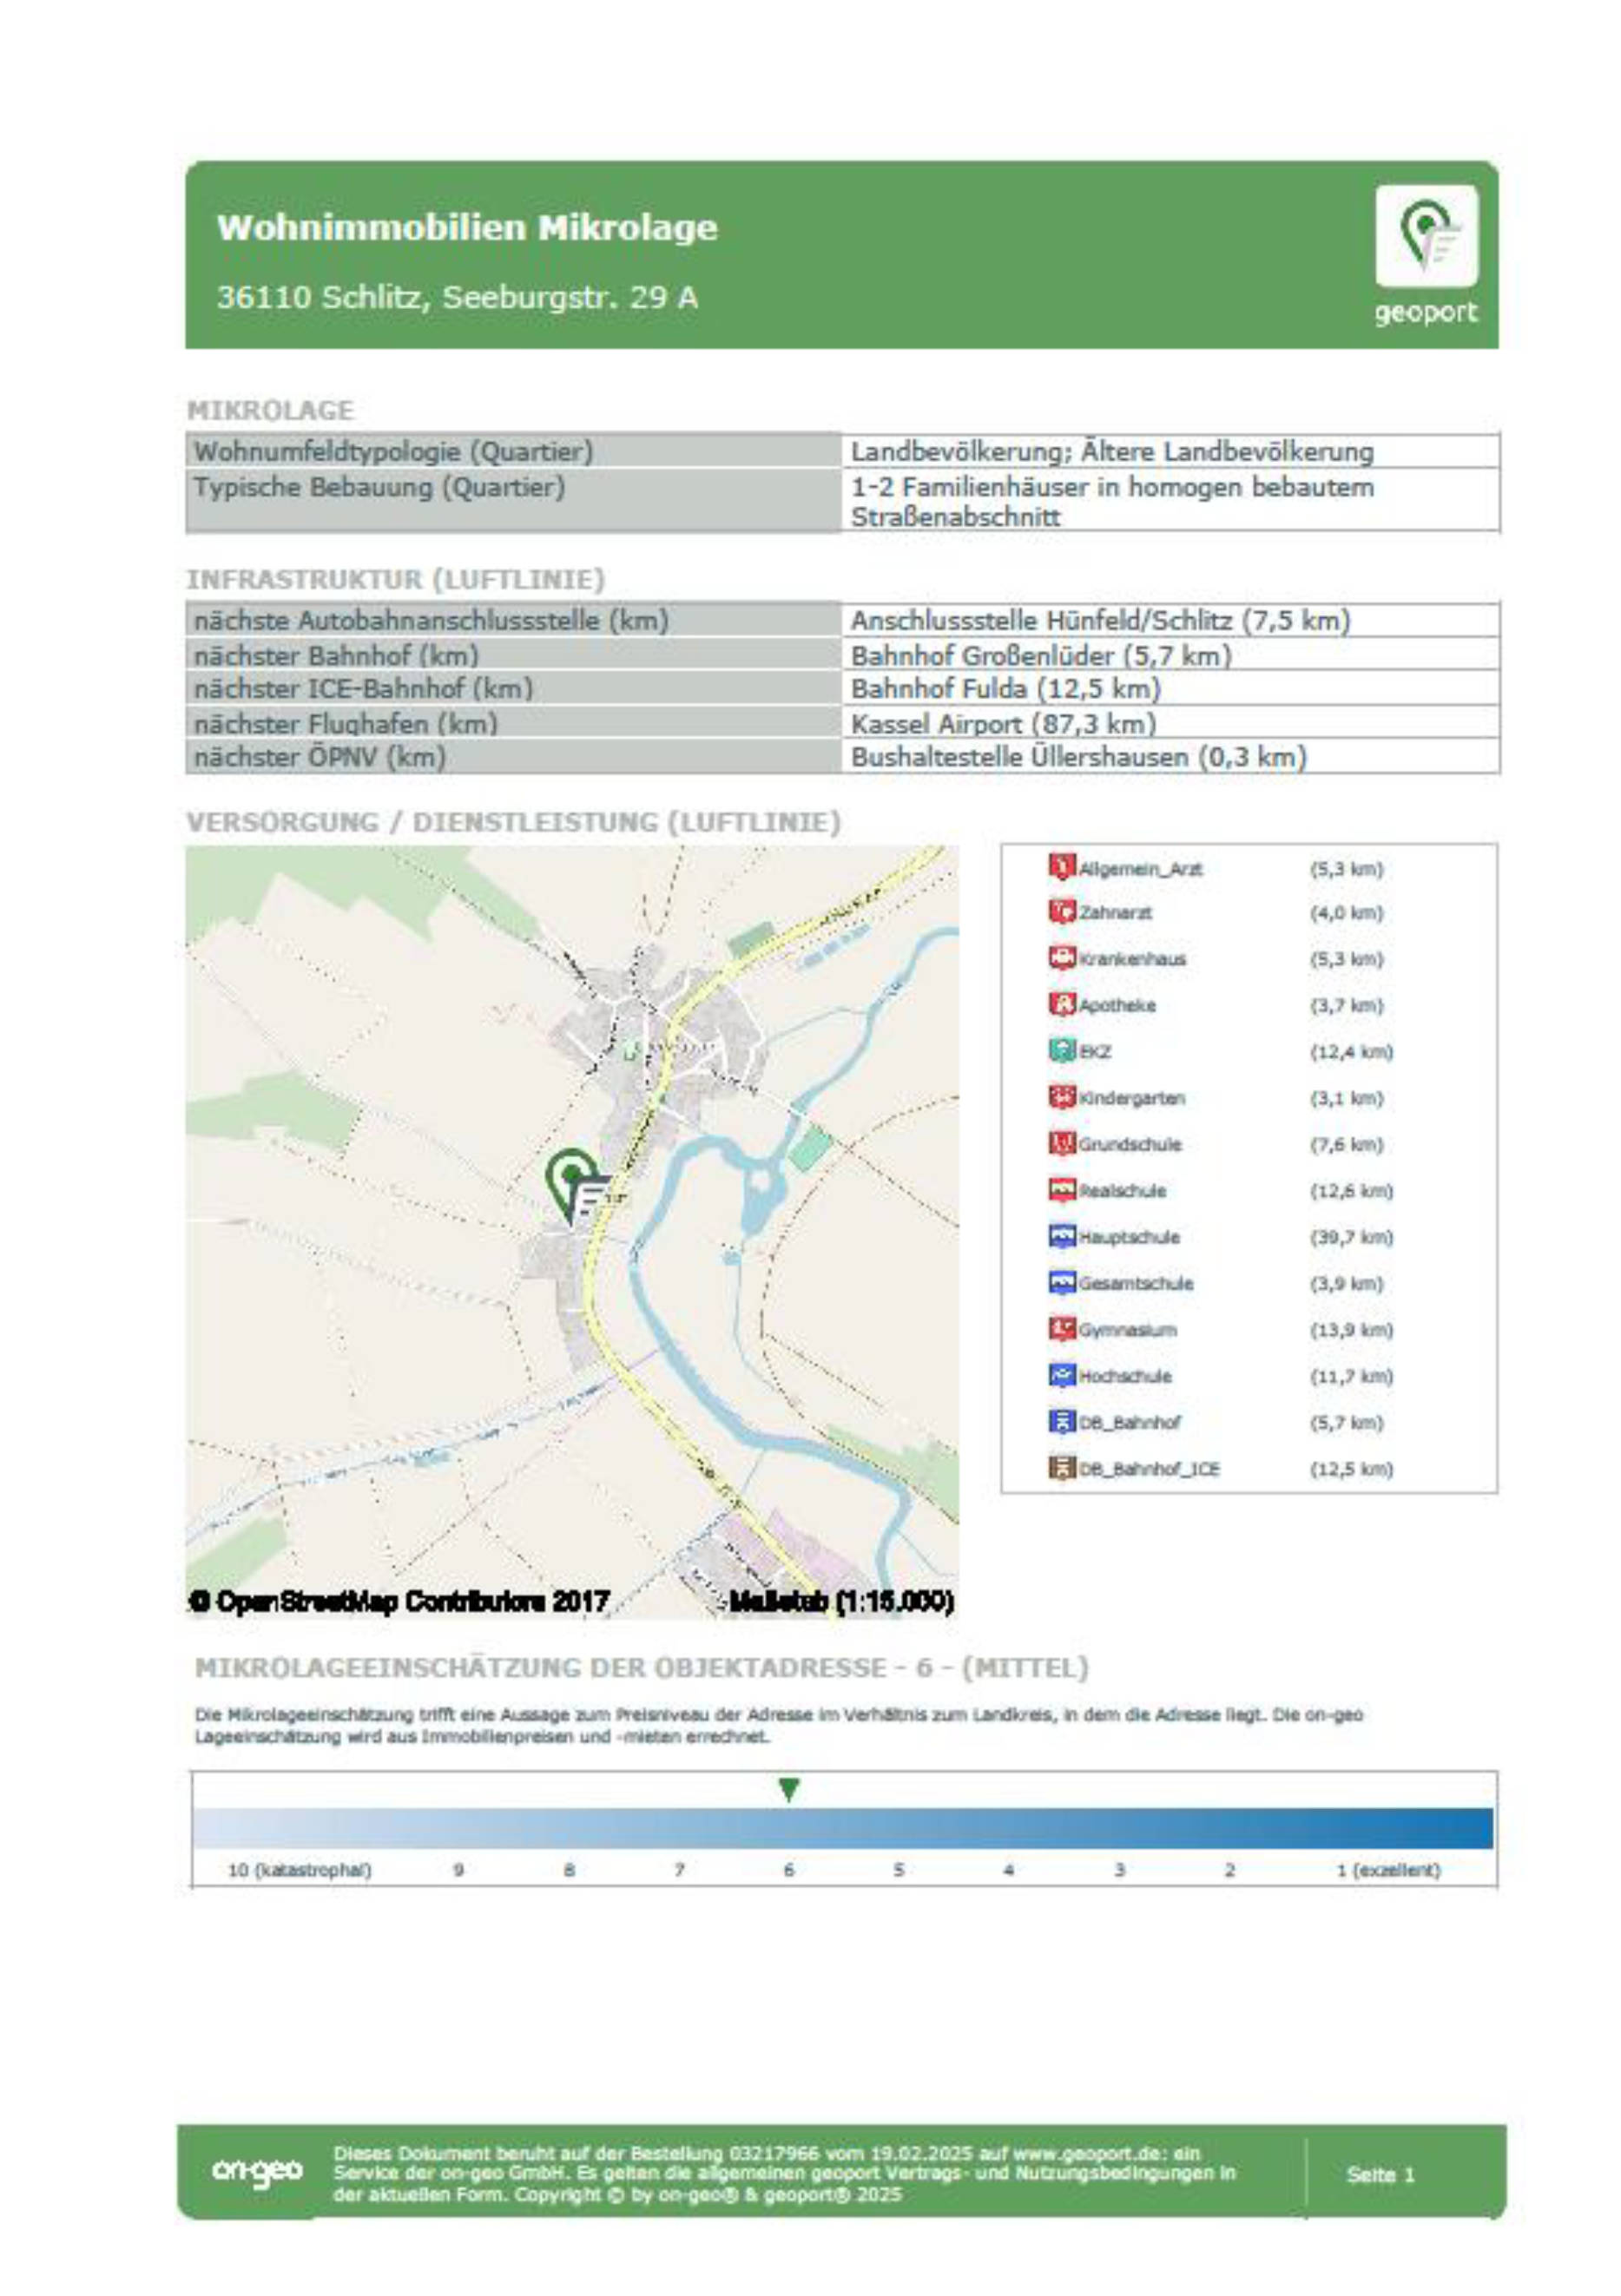Click nächster Flughafen (km) label
This screenshot has width=1621, height=2296.
(x=345, y=723)
